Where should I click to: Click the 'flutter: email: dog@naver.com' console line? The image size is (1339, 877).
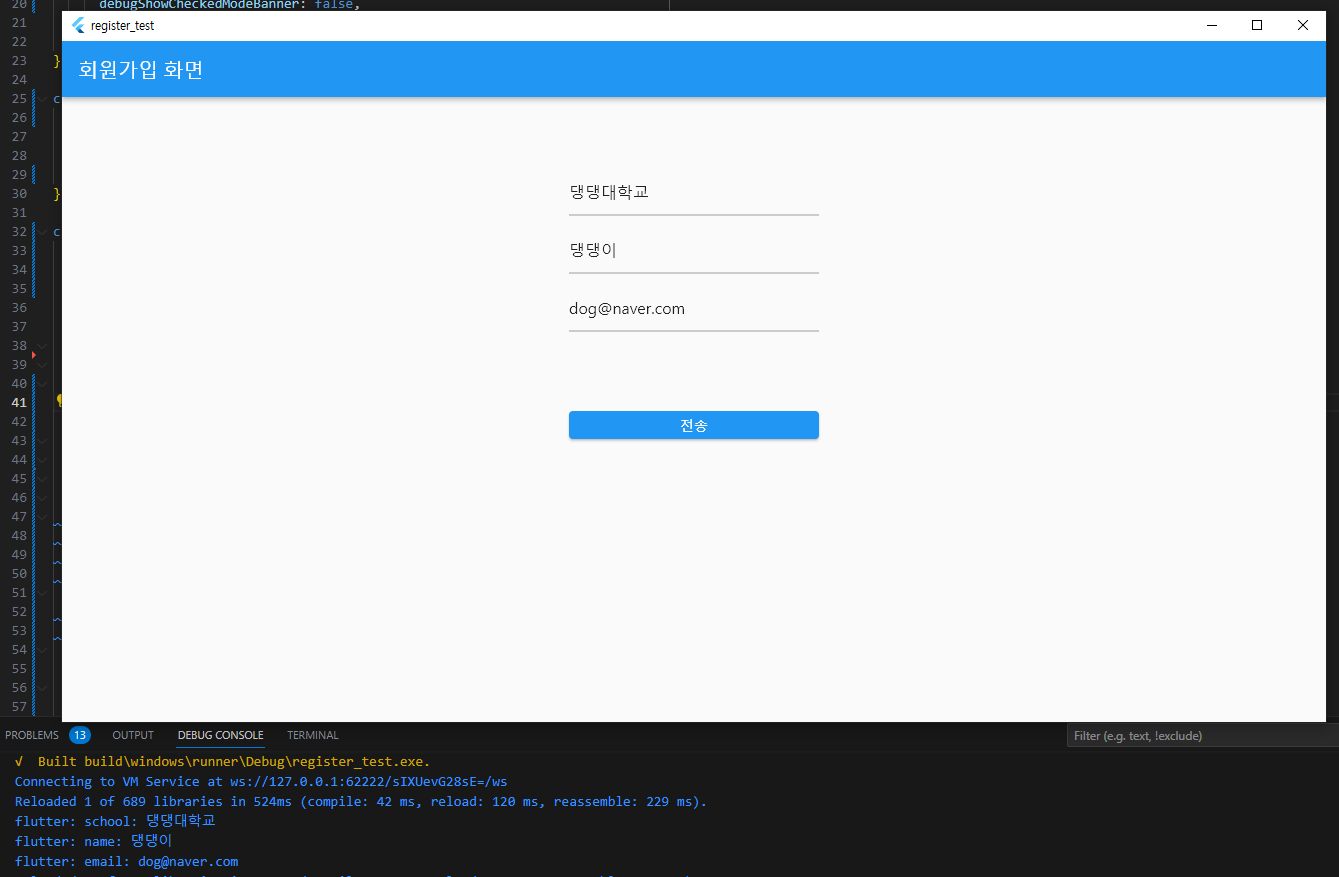(127, 861)
